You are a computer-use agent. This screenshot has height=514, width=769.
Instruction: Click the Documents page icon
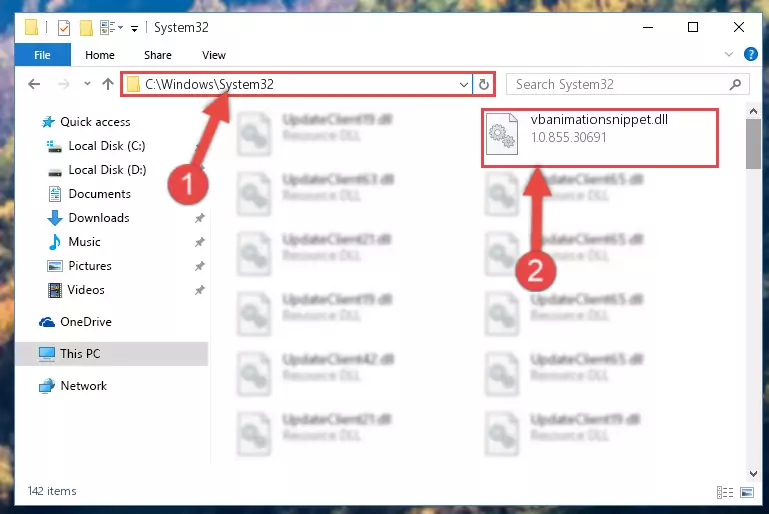point(54,194)
